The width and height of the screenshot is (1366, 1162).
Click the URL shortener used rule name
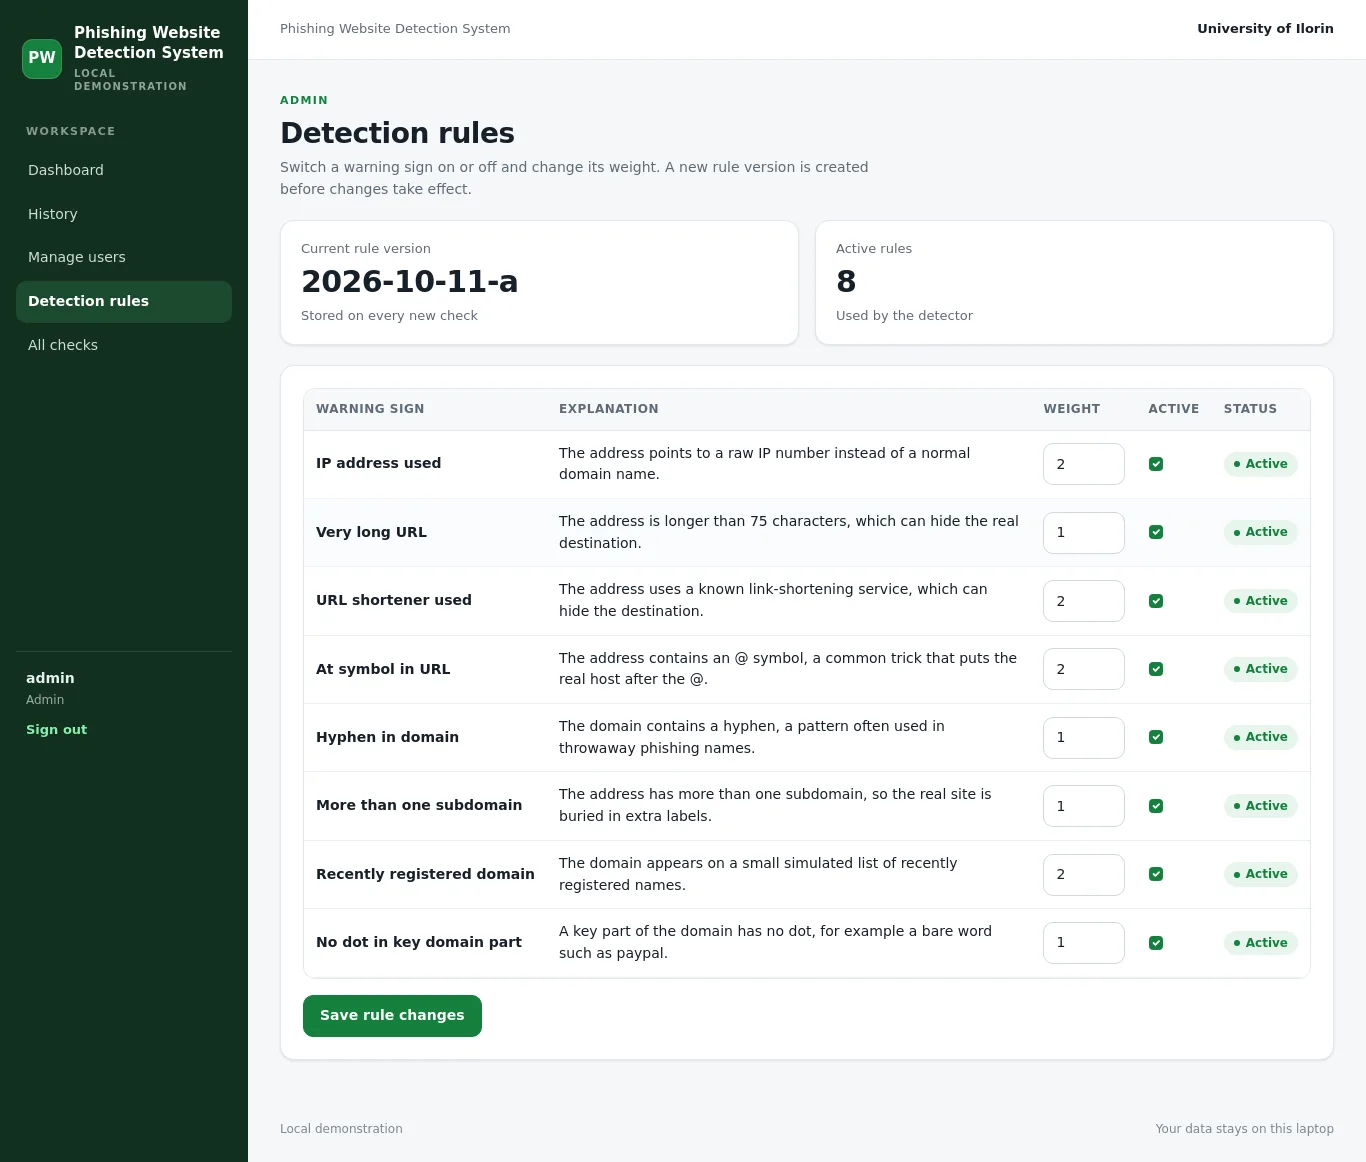pyautogui.click(x=393, y=600)
